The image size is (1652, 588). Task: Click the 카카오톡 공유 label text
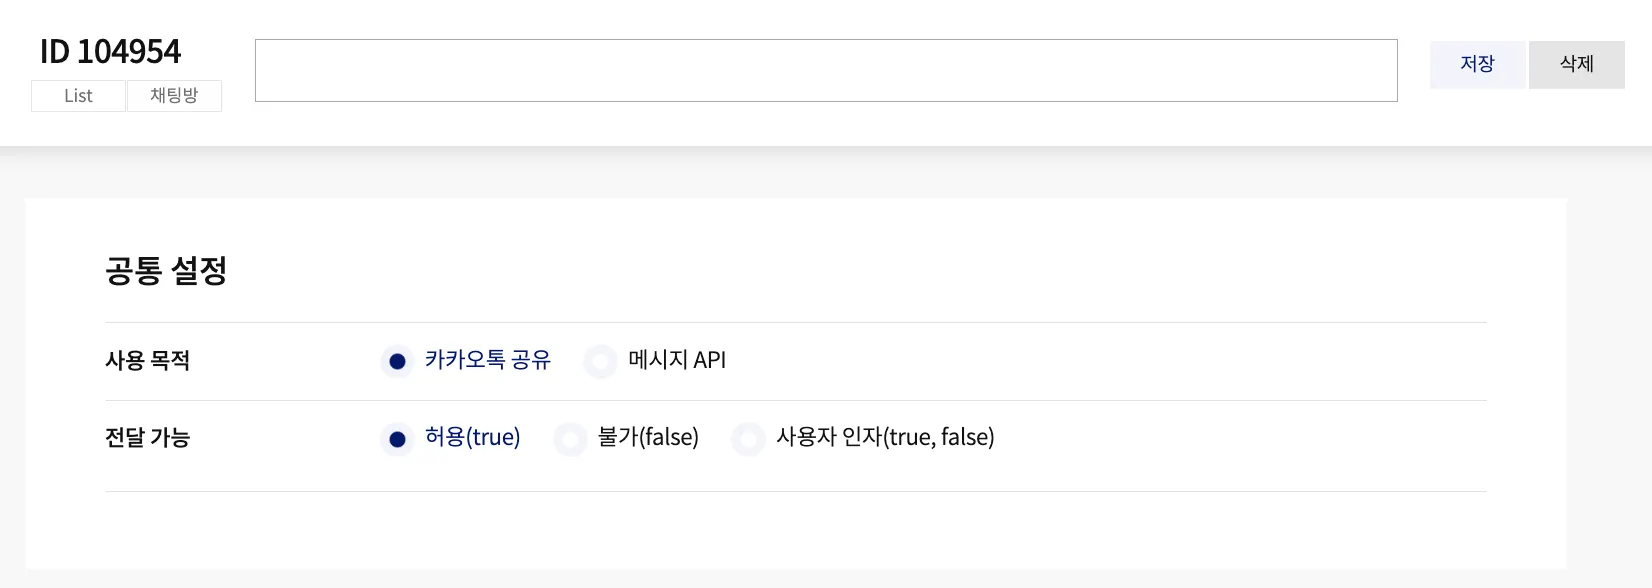[488, 360]
